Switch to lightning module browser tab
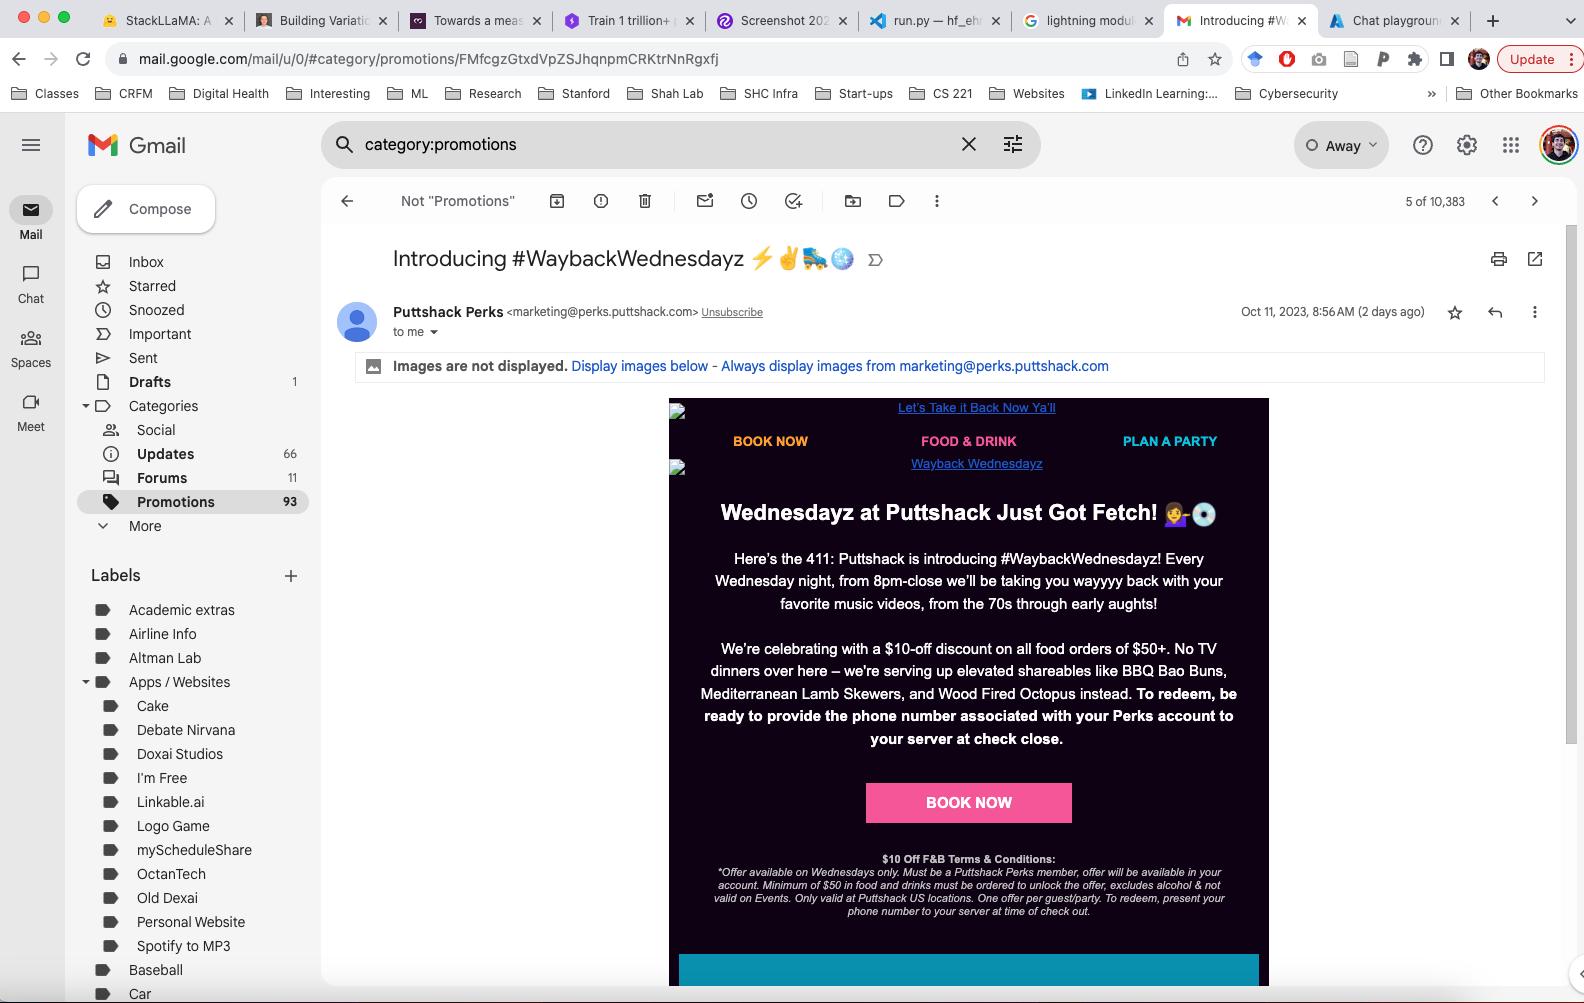This screenshot has height=1003, width=1584. click(1088, 20)
